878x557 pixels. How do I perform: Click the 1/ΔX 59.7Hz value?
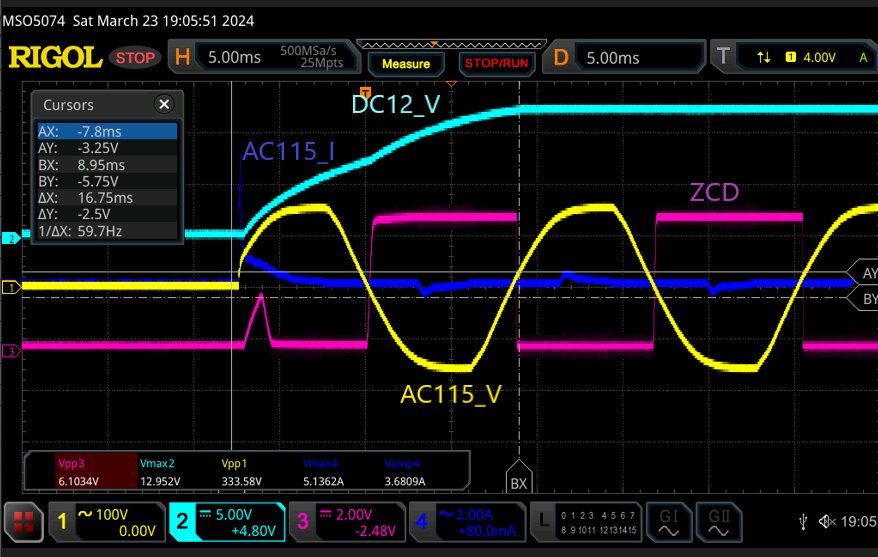[x=100, y=231]
